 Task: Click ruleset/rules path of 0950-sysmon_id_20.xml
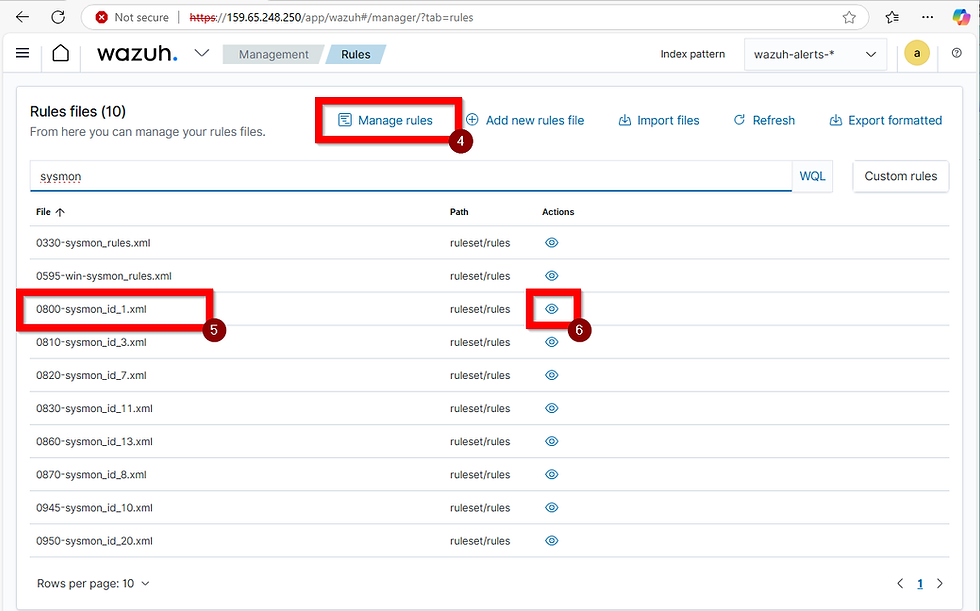pyautogui.click(x=480, y=541)
